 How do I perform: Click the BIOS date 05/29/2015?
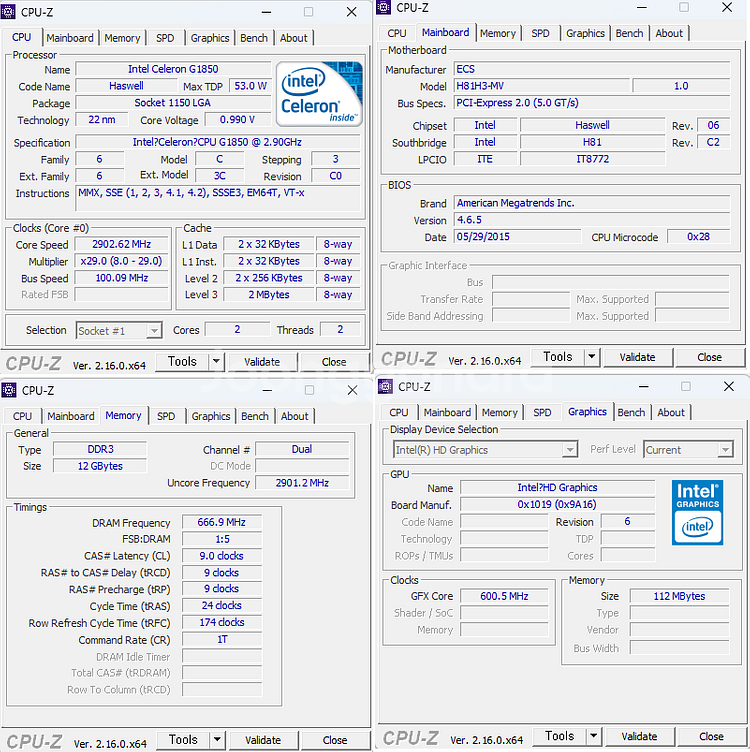tap(517, 236)
